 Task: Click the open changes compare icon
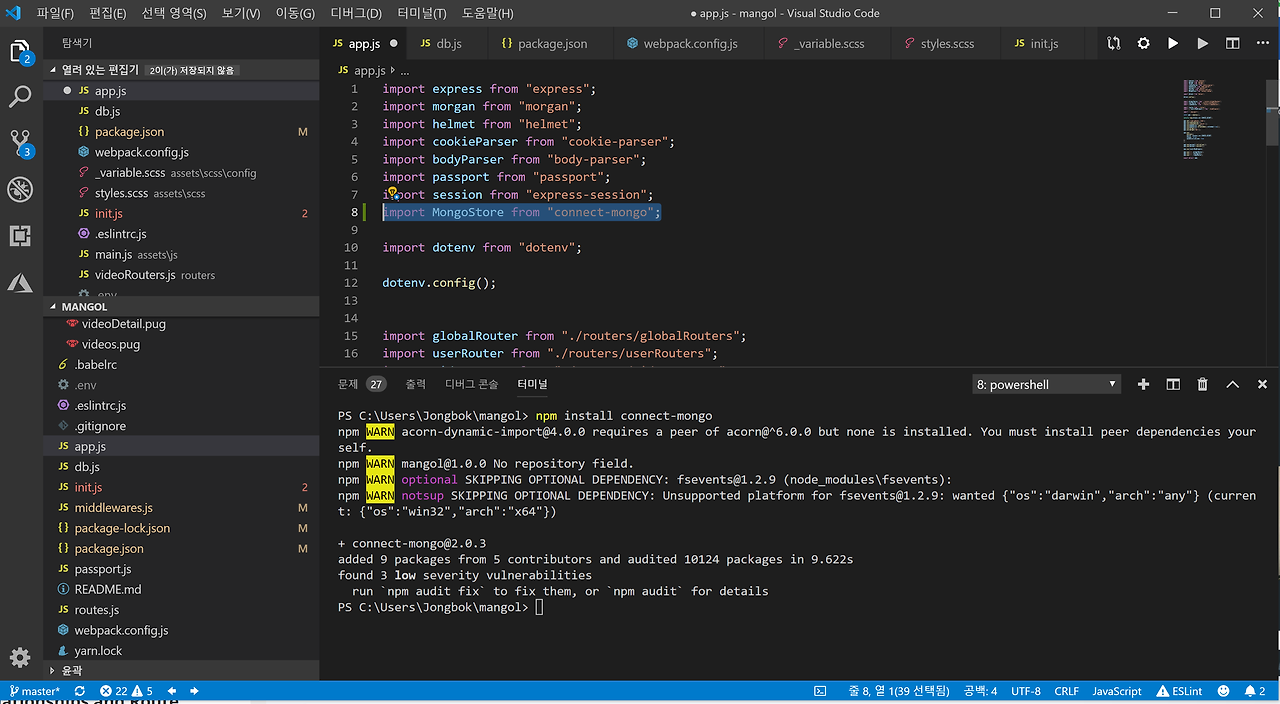tap(1114, 44)
